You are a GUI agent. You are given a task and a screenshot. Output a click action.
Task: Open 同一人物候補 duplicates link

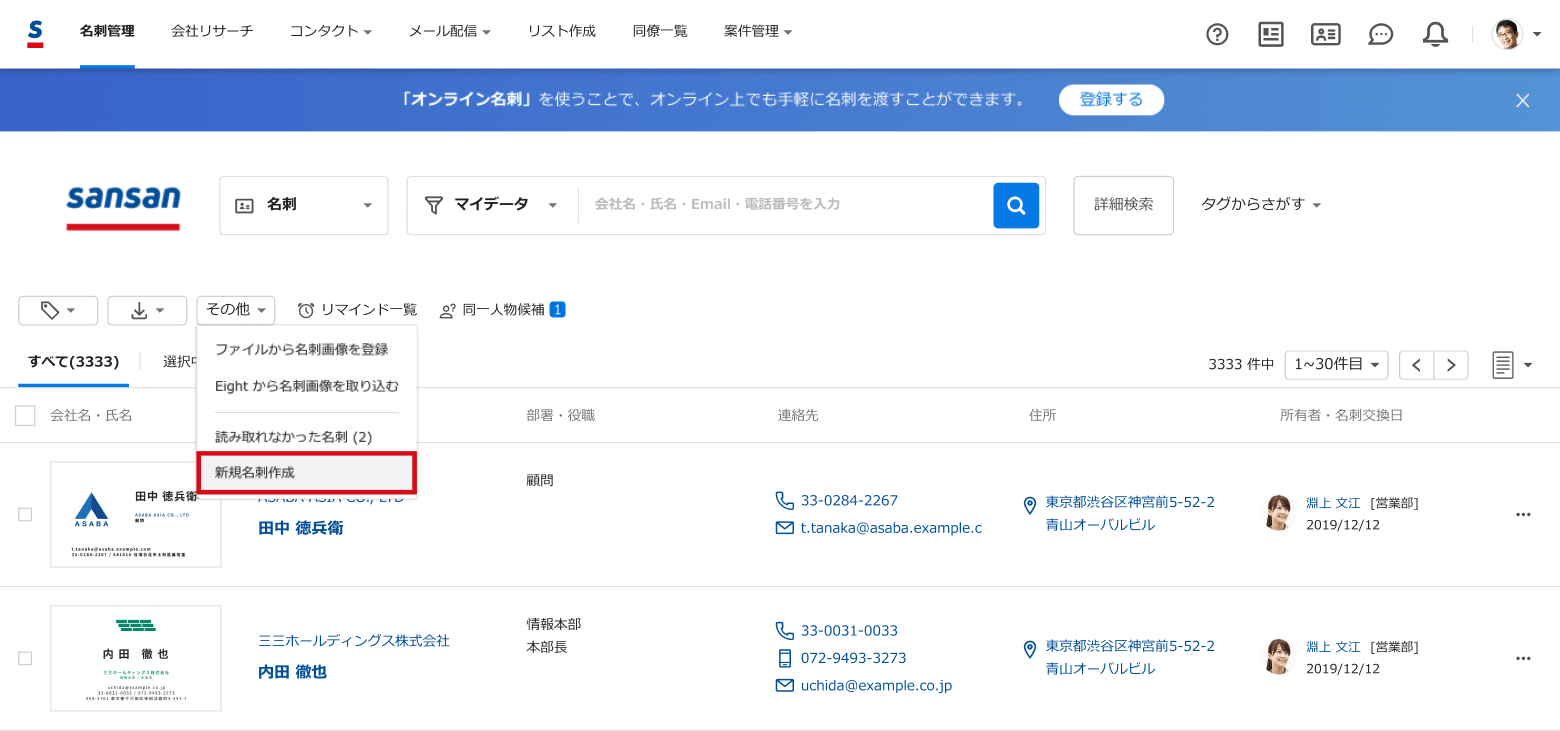pyautogui.click(x=502, y=310)
